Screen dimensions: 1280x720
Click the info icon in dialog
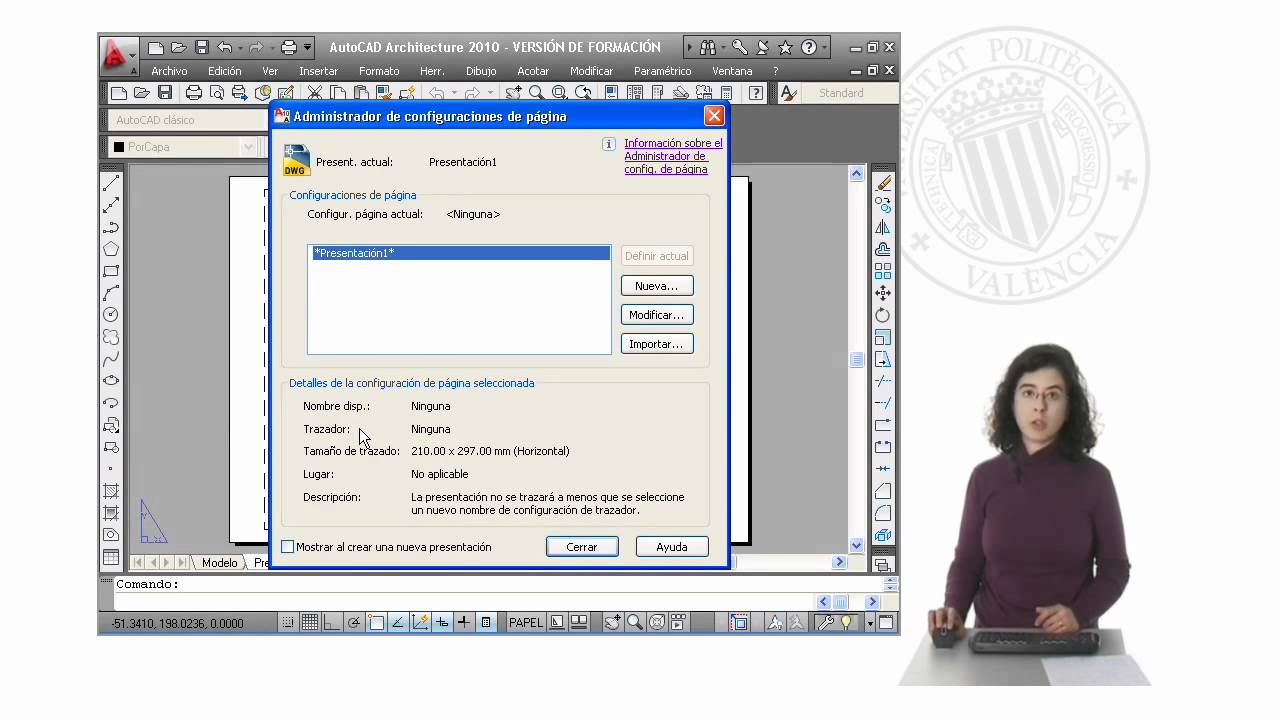[608, 144]
